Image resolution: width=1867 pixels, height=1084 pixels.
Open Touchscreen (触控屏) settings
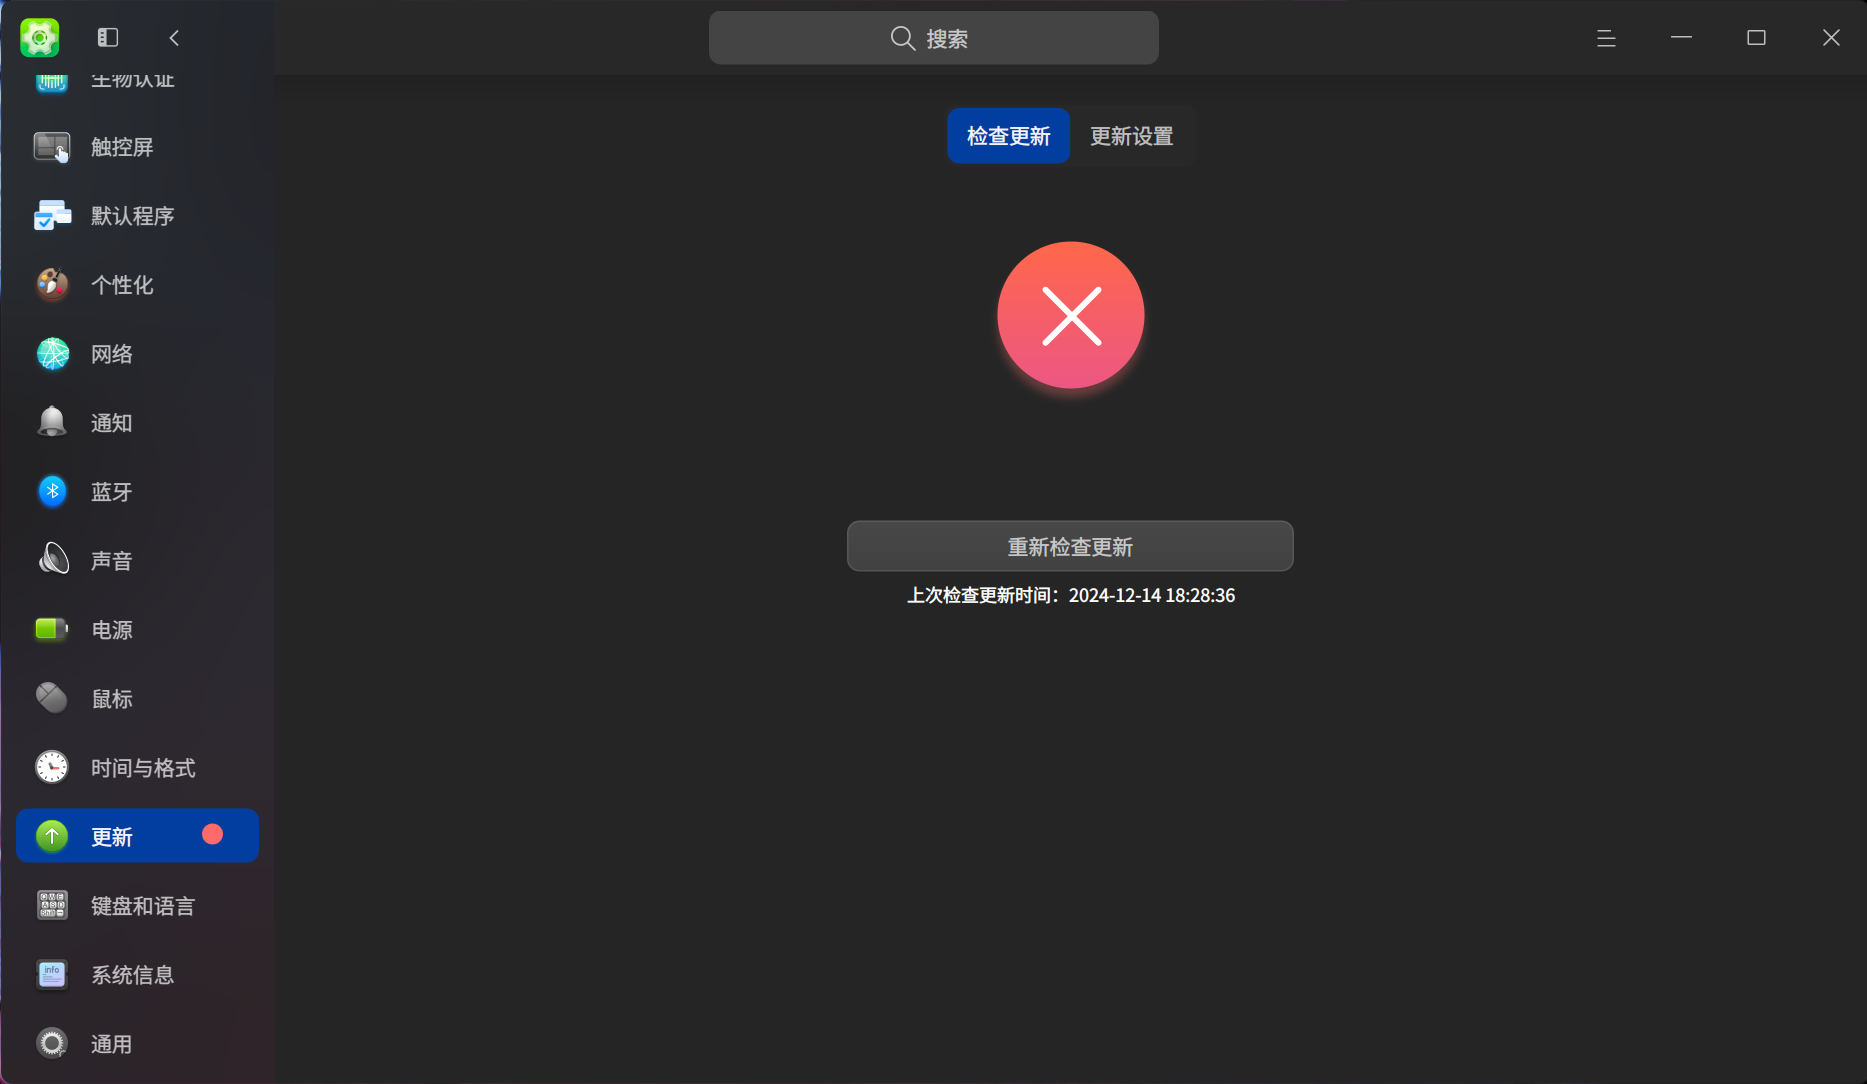tap(120, 146)
